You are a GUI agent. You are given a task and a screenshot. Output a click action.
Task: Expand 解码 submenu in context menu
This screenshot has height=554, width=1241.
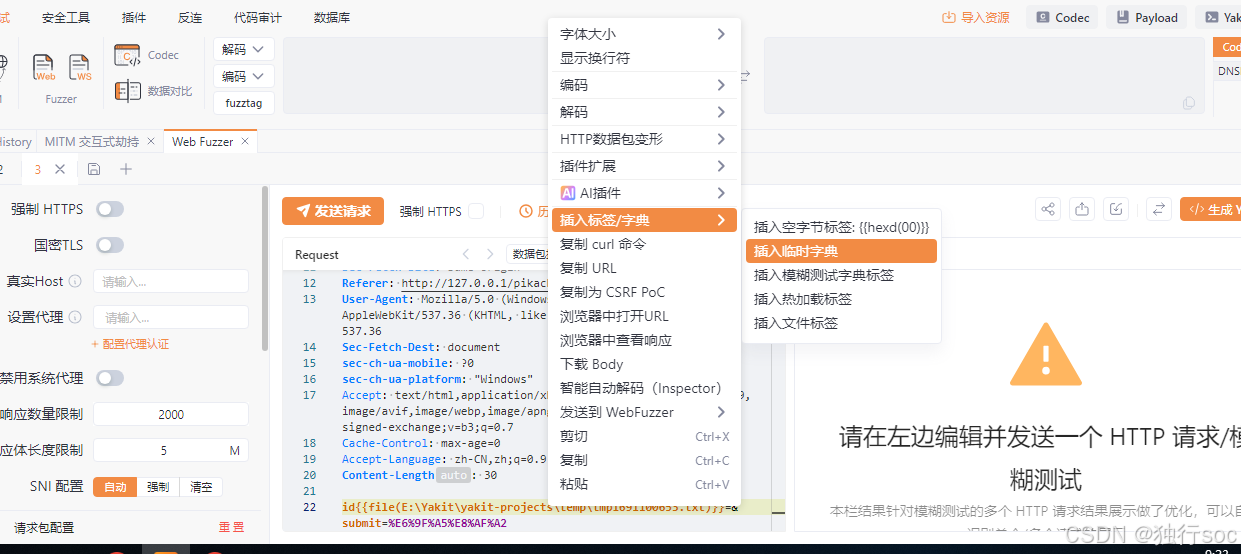click(x=644, y=112)
